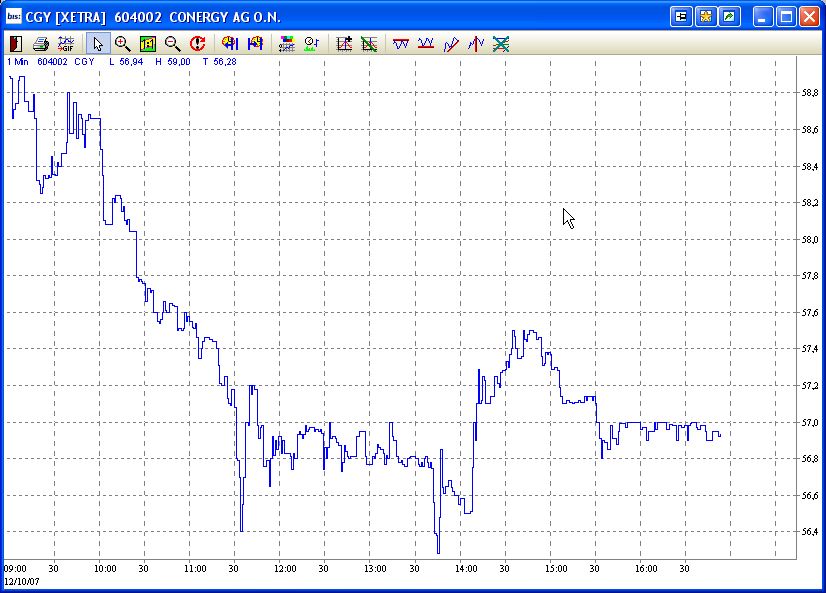Screen dimensions: 826x593
Task: Export the chart as GIF
Action: point(66,43)
